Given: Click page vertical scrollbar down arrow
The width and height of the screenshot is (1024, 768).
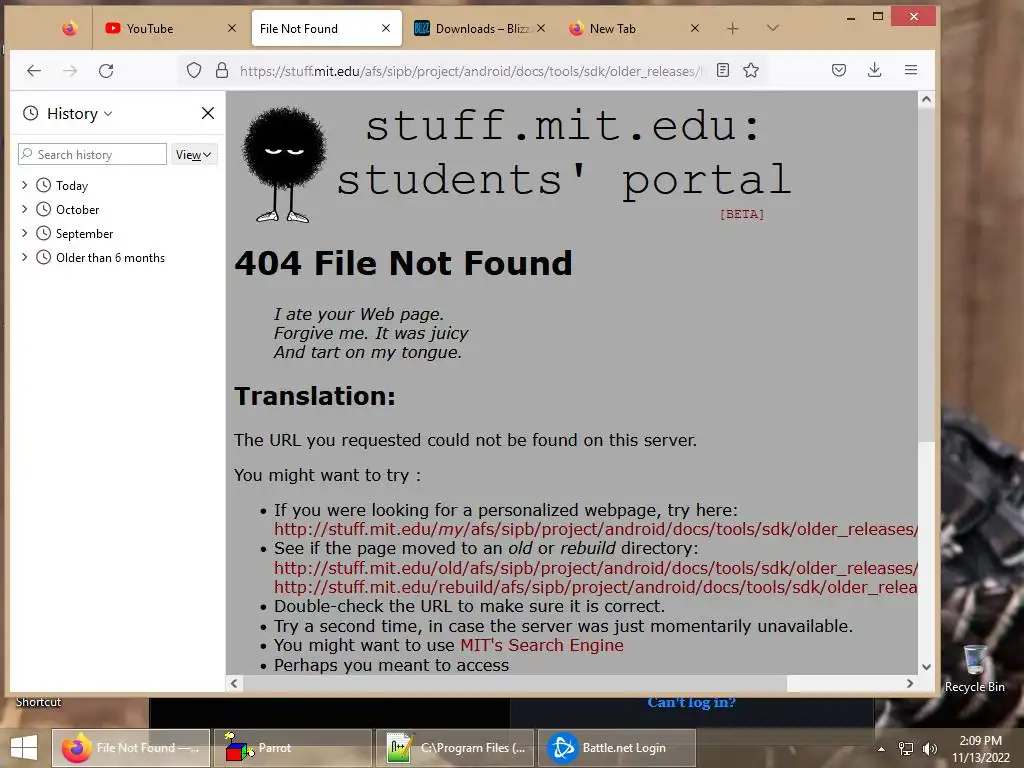Looking at the screenshot, I should coord(926,667).
